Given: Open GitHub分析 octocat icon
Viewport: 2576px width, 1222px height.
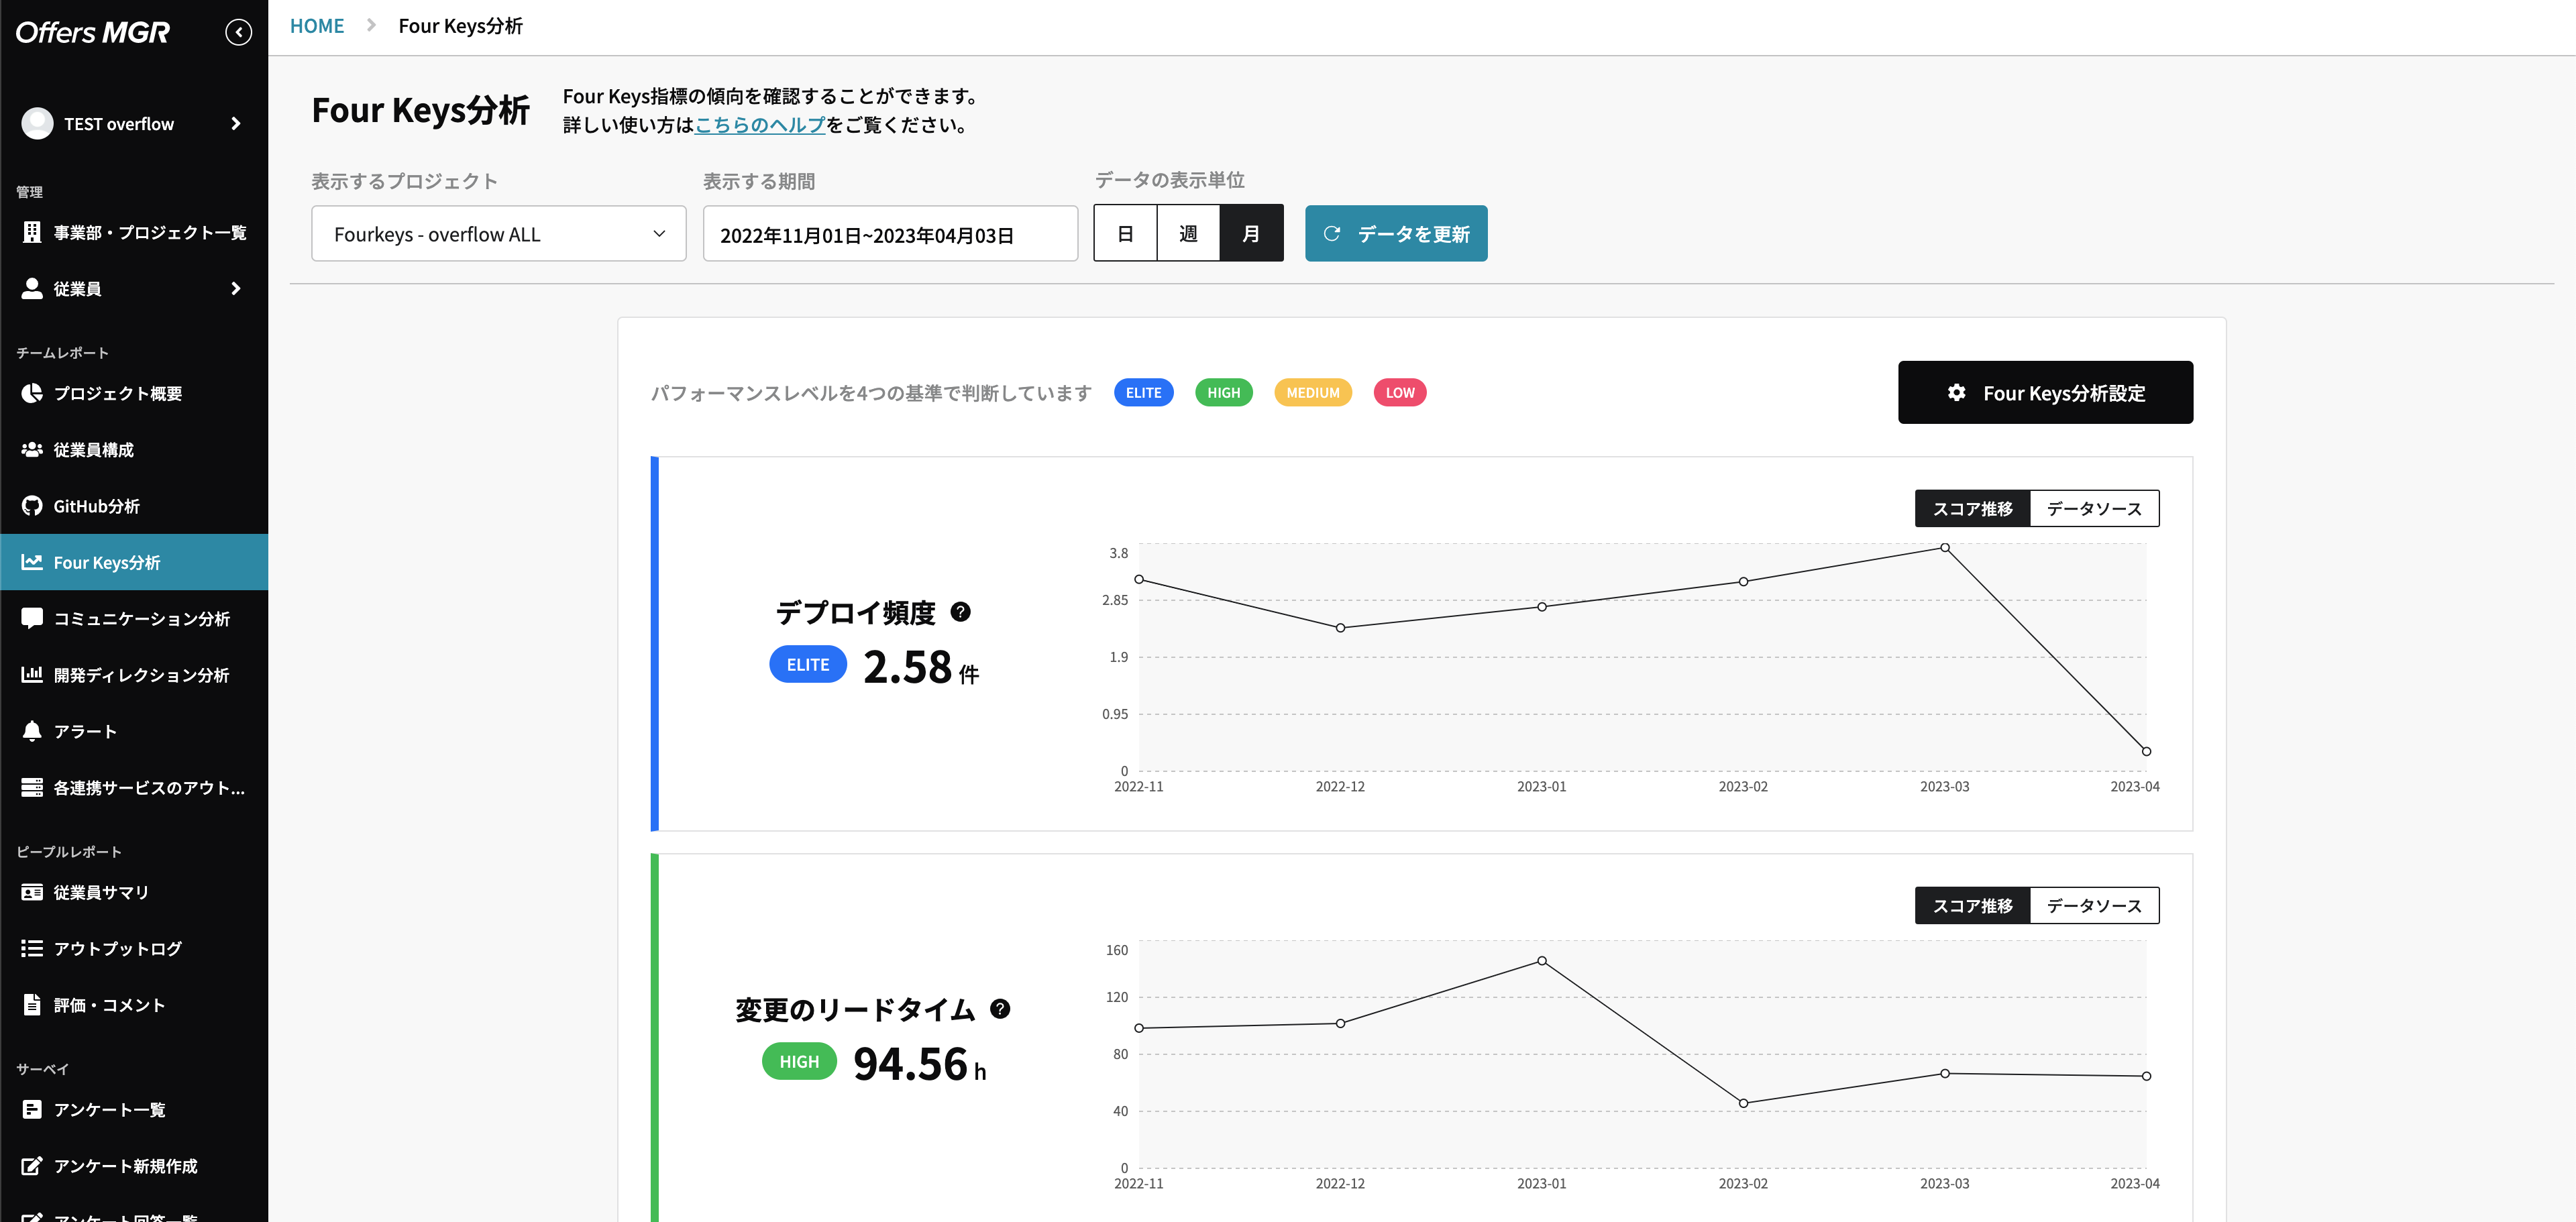Looking at the screenshot, I should tap(32, 506).
